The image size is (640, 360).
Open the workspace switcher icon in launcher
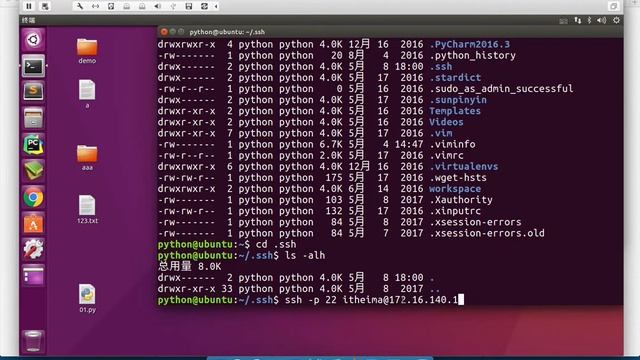click(x=33, y=276)
